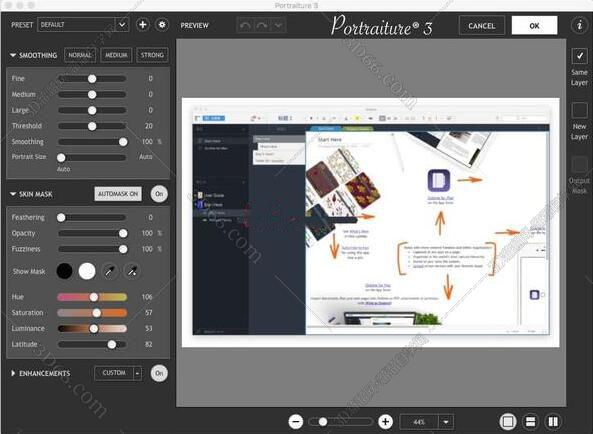Image resolution: width=593 pixels, height=434 pixels.
Task: Select Strong smoothing preset
Action: click(x=152, y=55)
